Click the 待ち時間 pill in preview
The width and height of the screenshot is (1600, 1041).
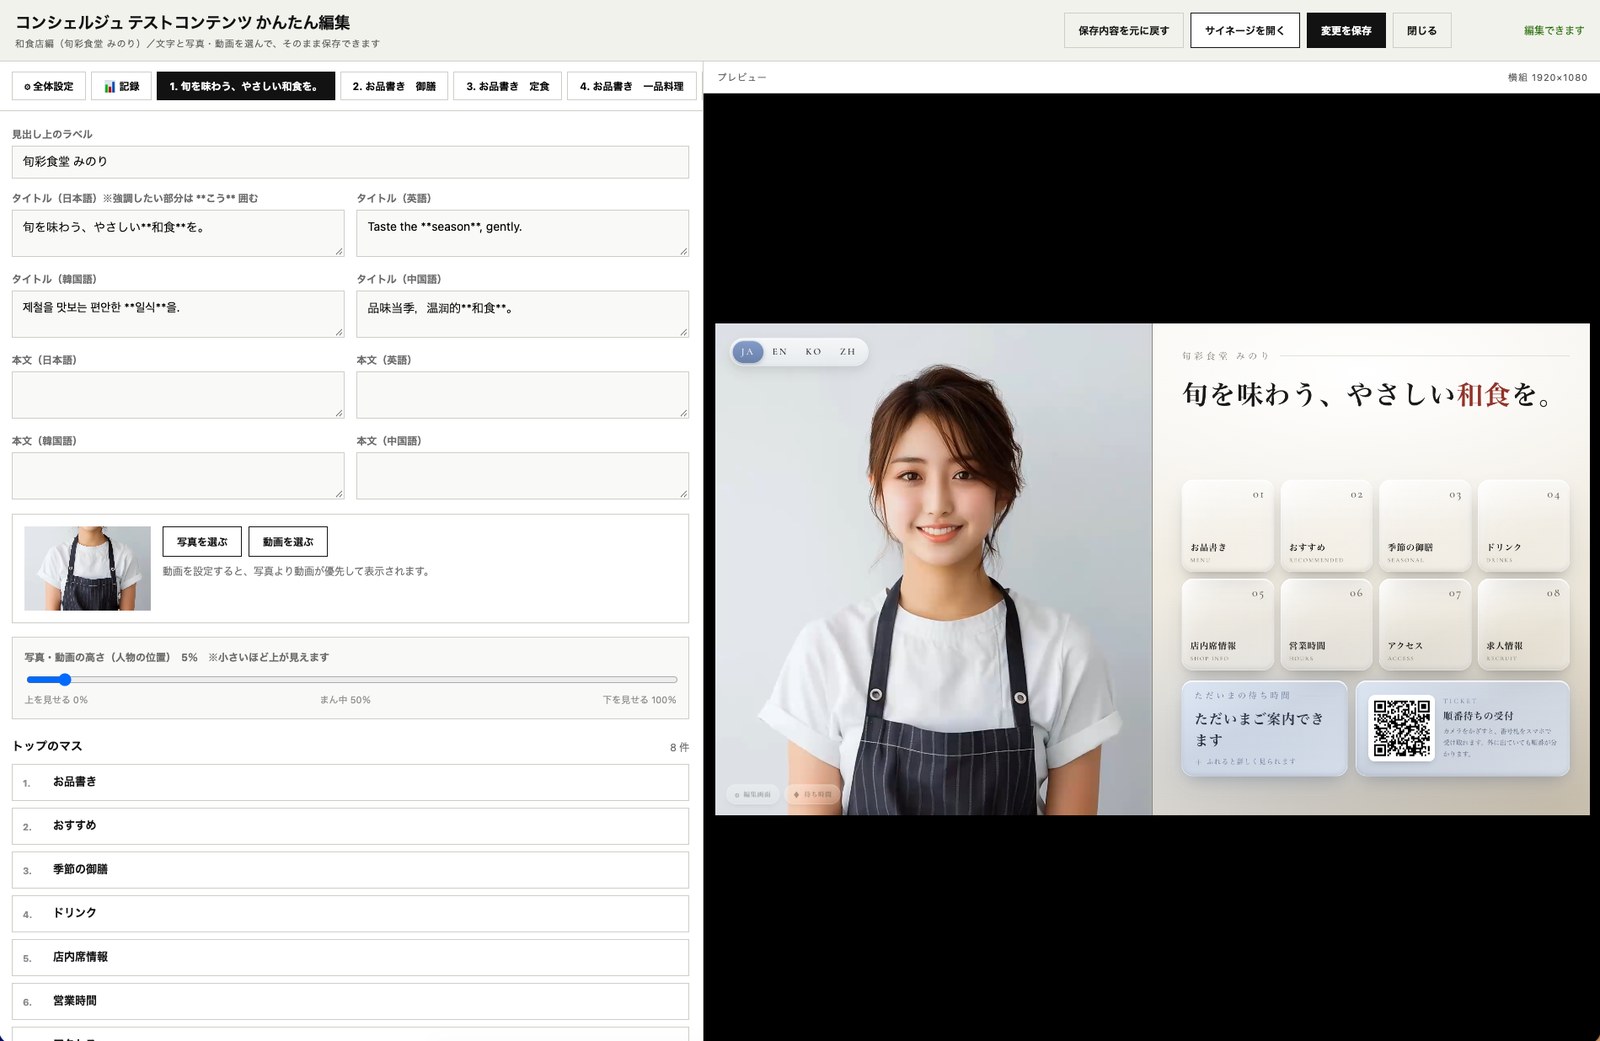pos(813,794)
